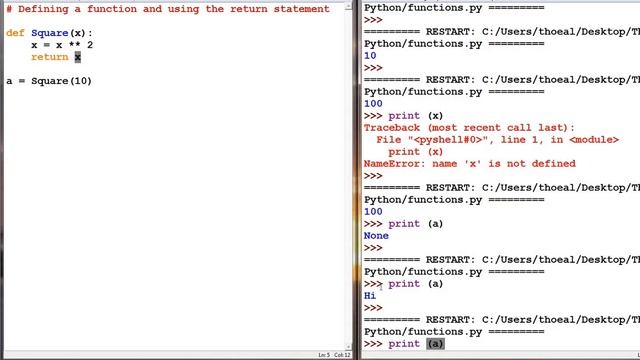
Task: Click the 'Hi' output in the shell
Action: [370, 296]
